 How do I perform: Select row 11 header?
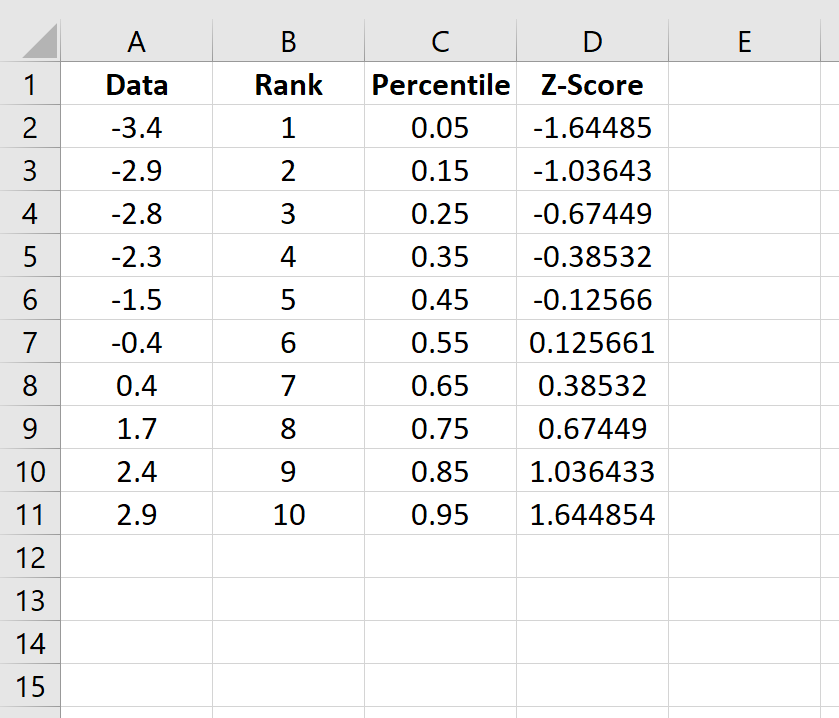click(30, 514)
